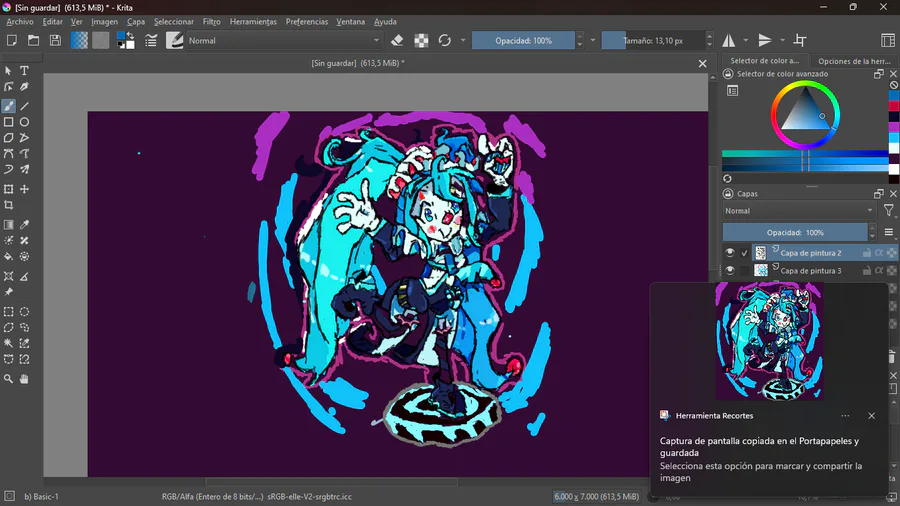Open Herramienta Recortes notification options
The height and width of the screenshot is (506, 900).
tap(845, 415)
